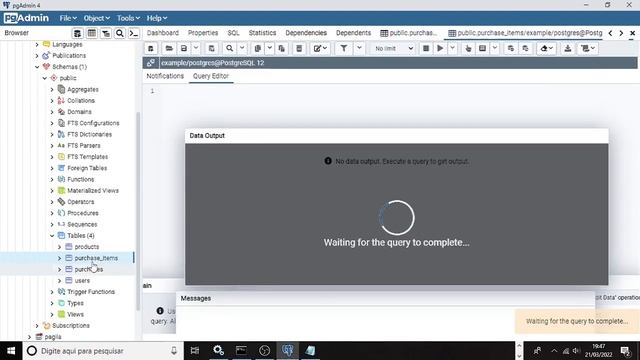Expand the Functions tree node

(x=52, y=180)
